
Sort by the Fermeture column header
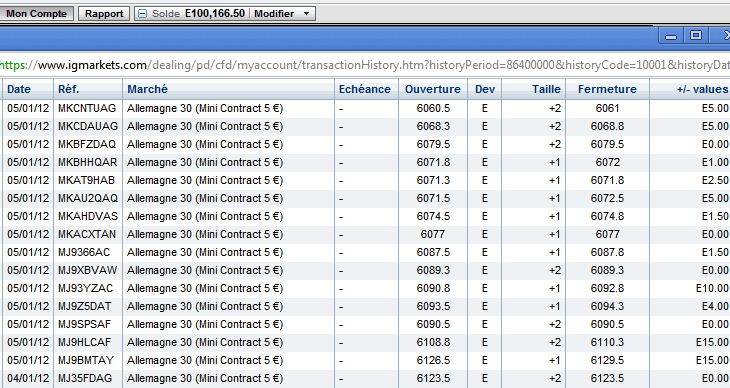coord(607,89)
